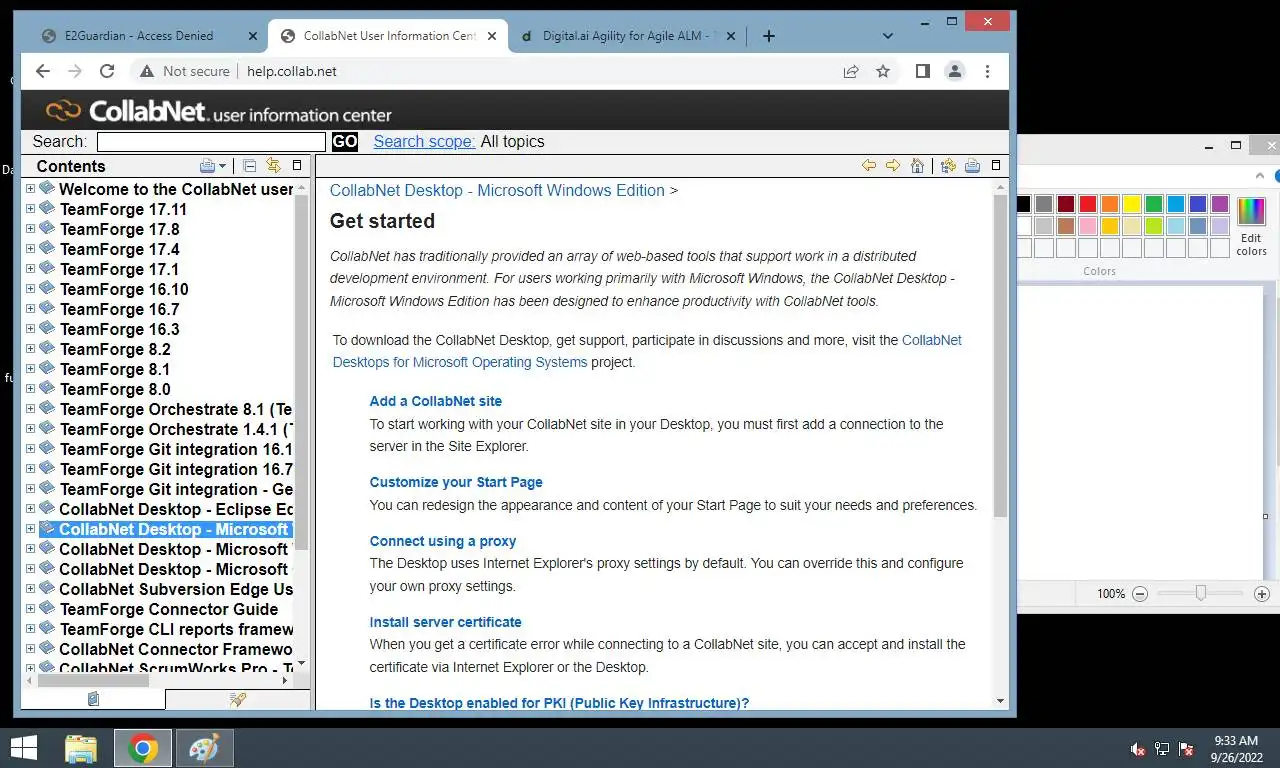Click the network icon in the system tray
Viewport: 1280px width, 768px height.
(x=1162, y=749)
